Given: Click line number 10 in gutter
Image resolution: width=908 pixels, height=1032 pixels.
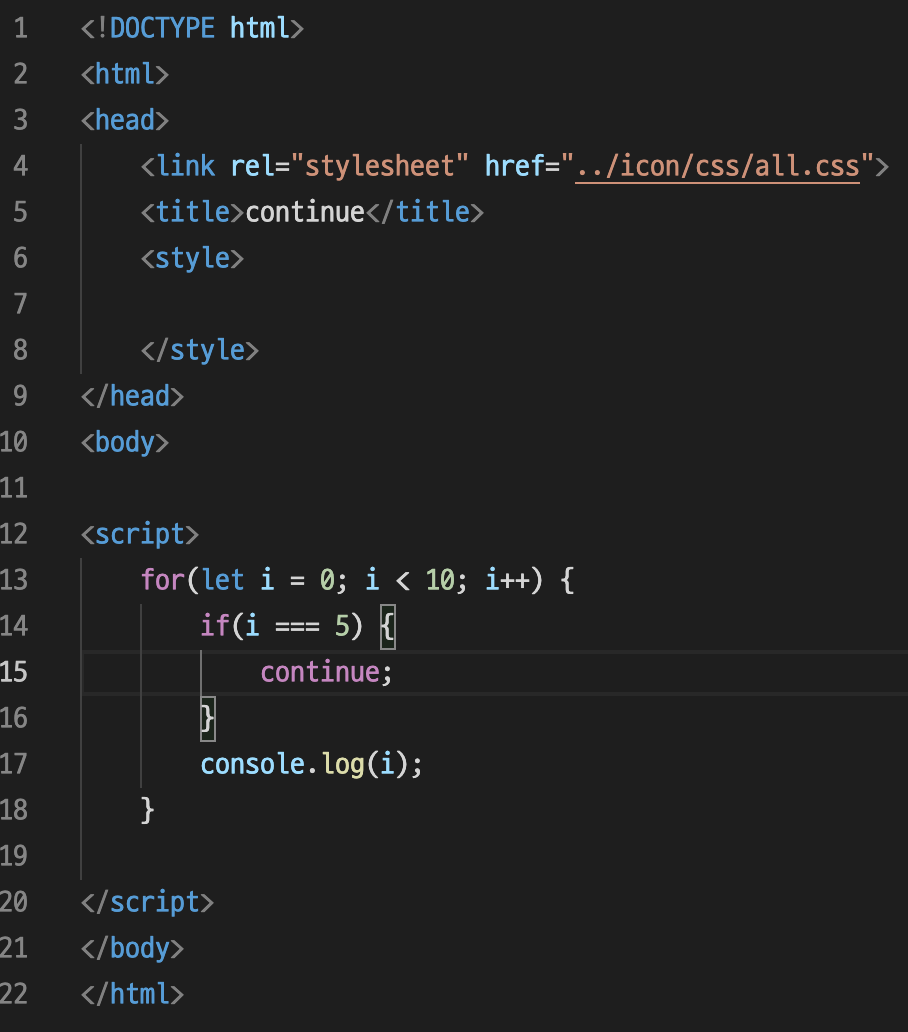Looking at the screenshot, I should click(x=14, y=442).
